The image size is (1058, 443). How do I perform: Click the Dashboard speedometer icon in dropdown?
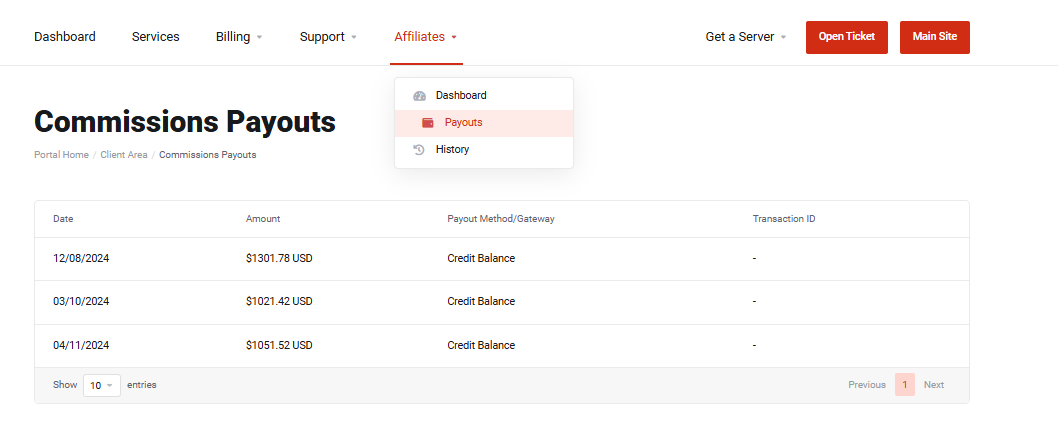[x=419, y=96]
